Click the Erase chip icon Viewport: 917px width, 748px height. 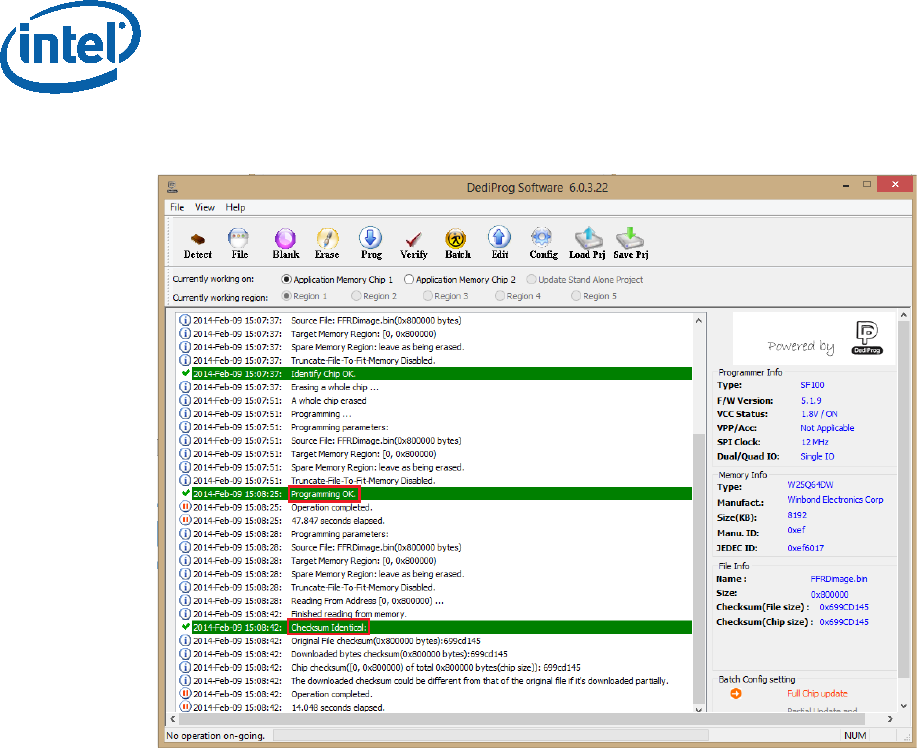(x=327, y=244)
